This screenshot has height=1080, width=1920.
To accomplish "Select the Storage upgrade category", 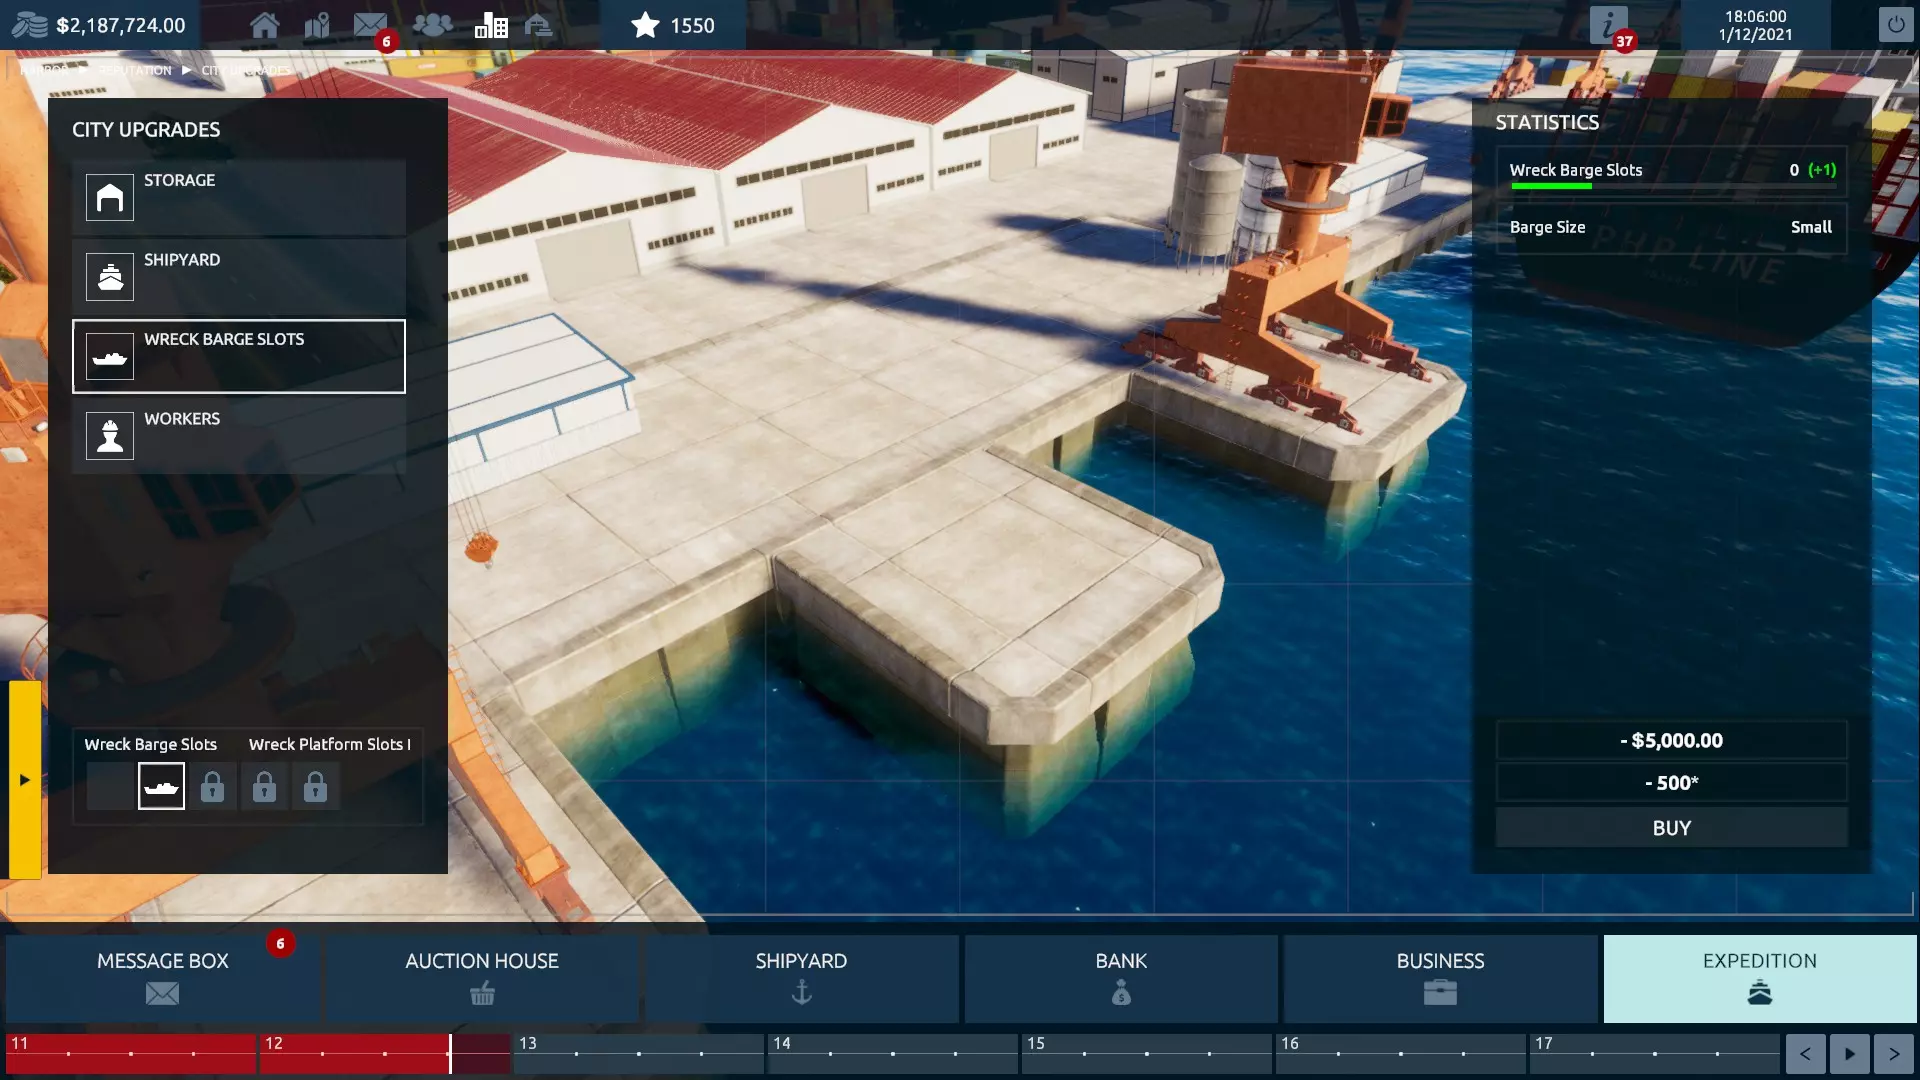I will click(238, 197).
